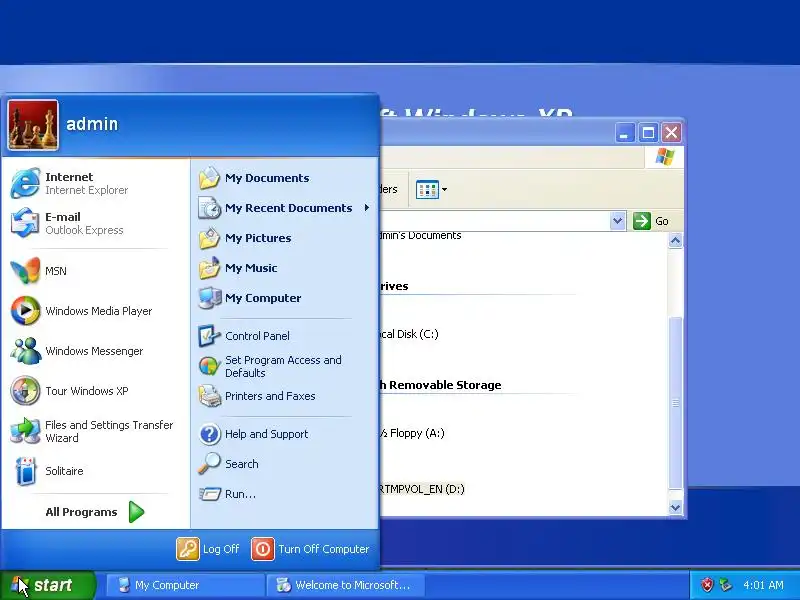Open Help and Support

pyautogui.click(x=284, y=434)
